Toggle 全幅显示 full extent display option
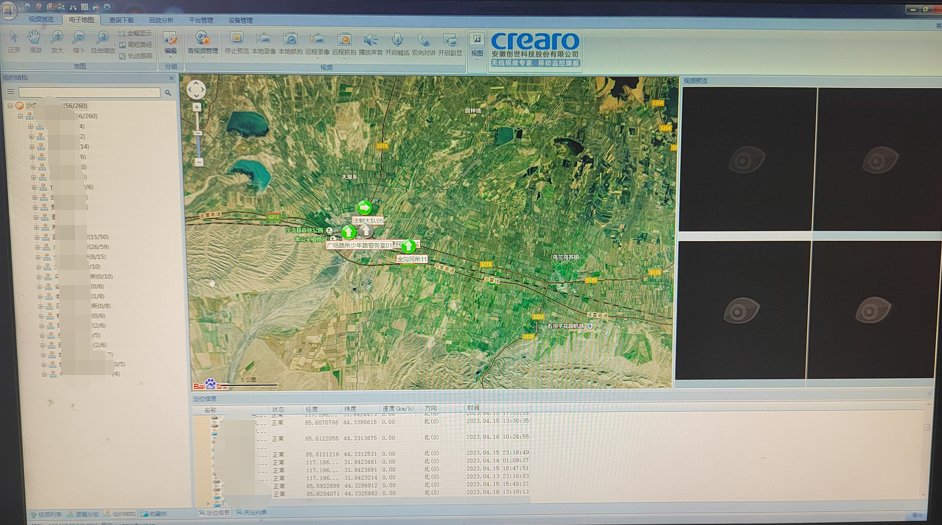 pos(138,33)
